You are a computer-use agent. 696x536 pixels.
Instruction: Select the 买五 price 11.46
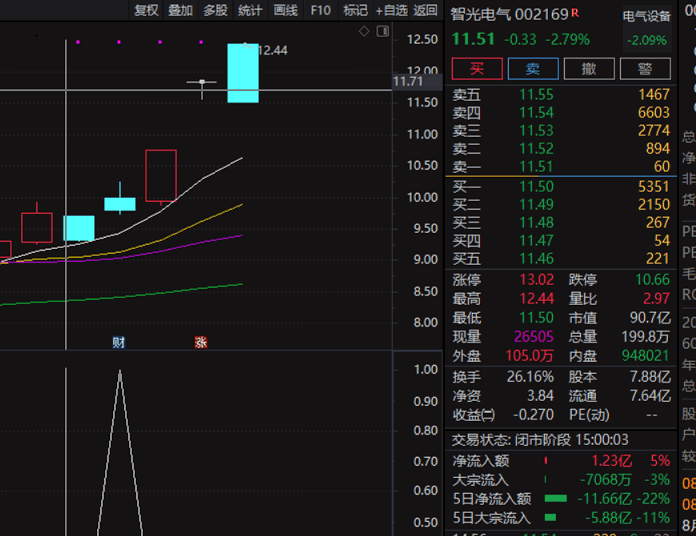pyautogui.click(x=536, y=259)
